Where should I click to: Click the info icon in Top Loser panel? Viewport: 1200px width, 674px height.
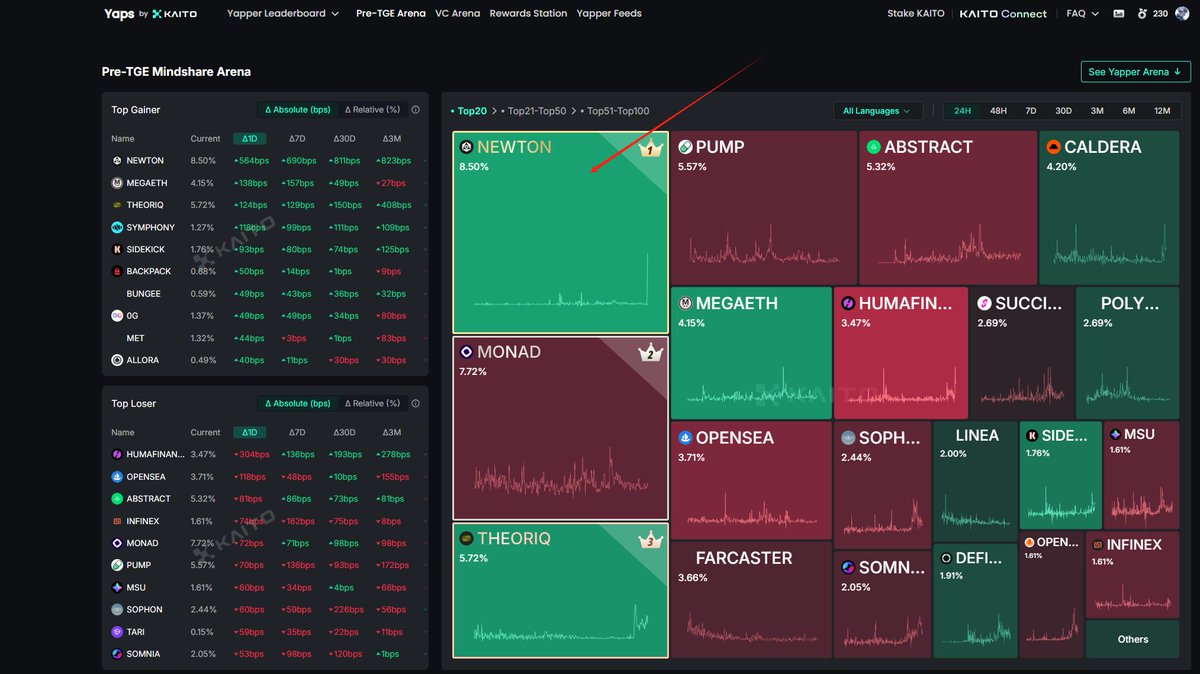[415, 403]
